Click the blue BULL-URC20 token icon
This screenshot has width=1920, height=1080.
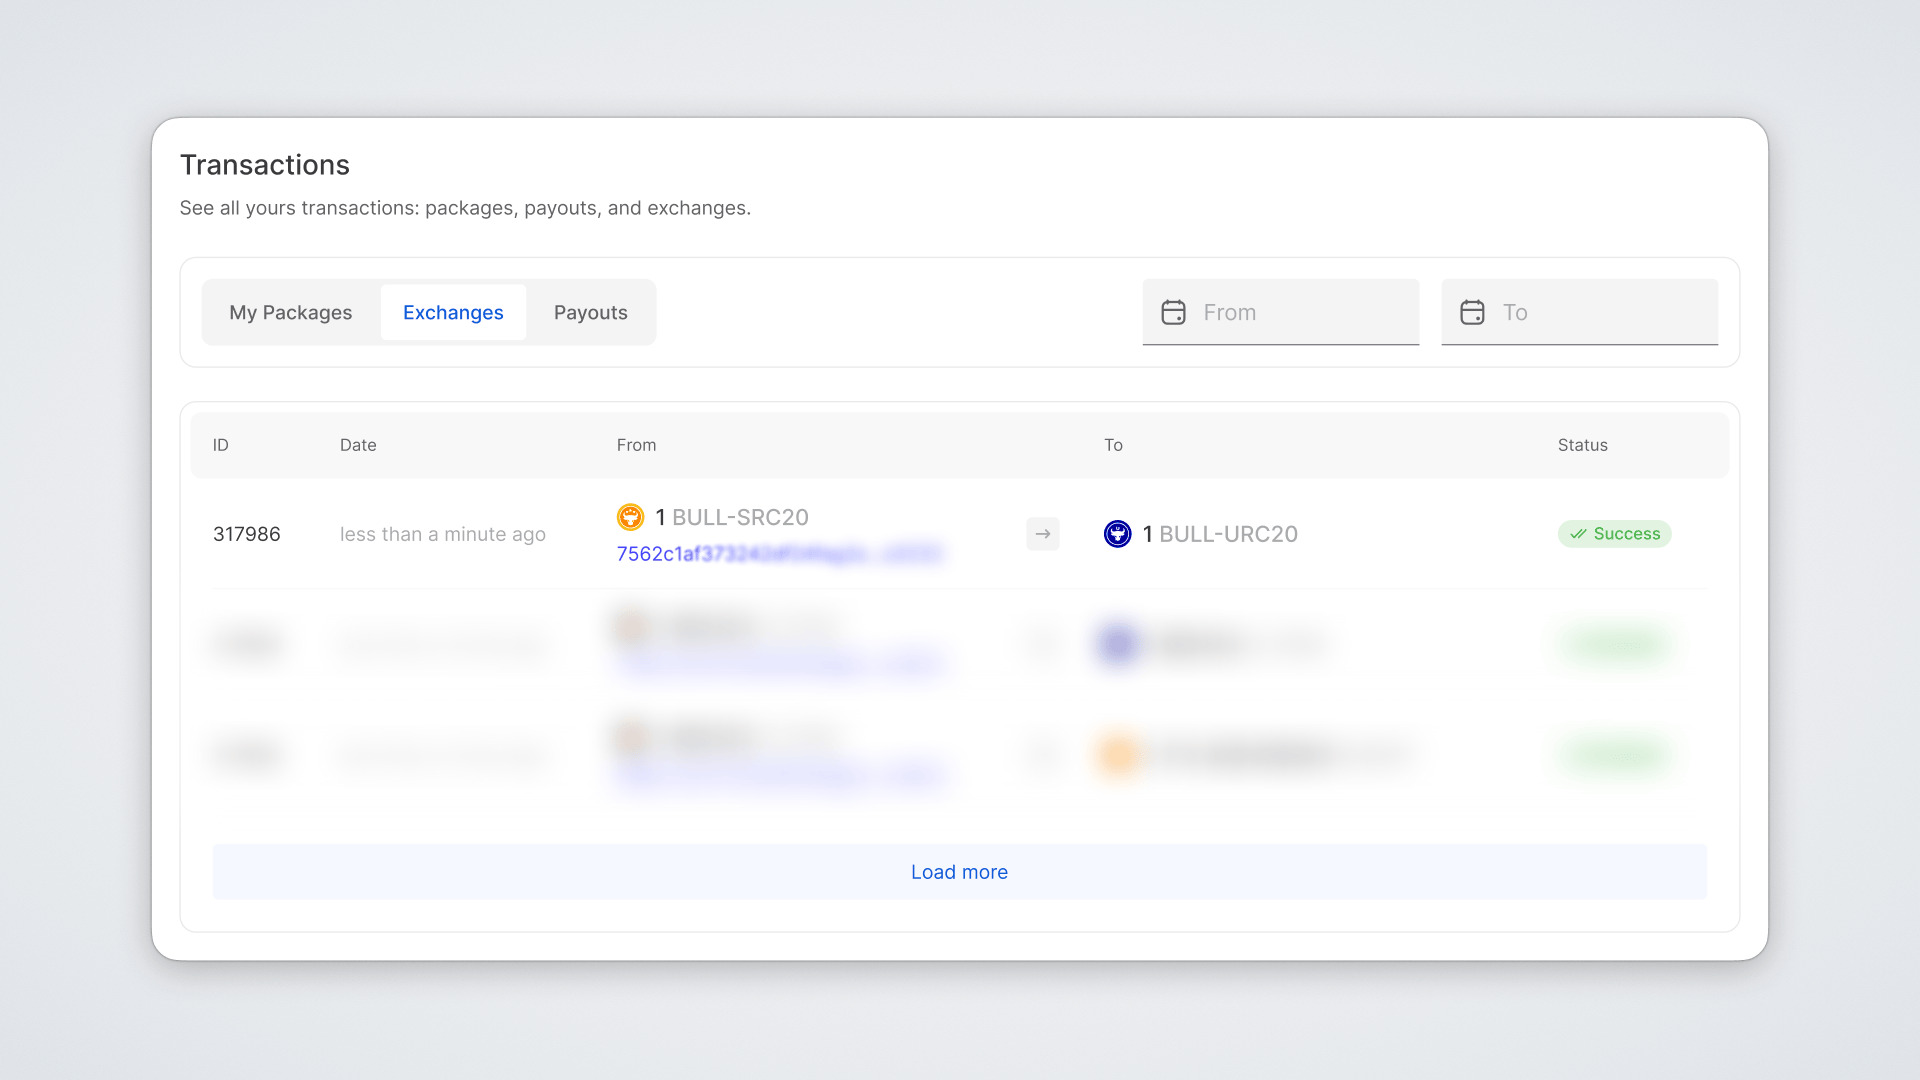1117,534
